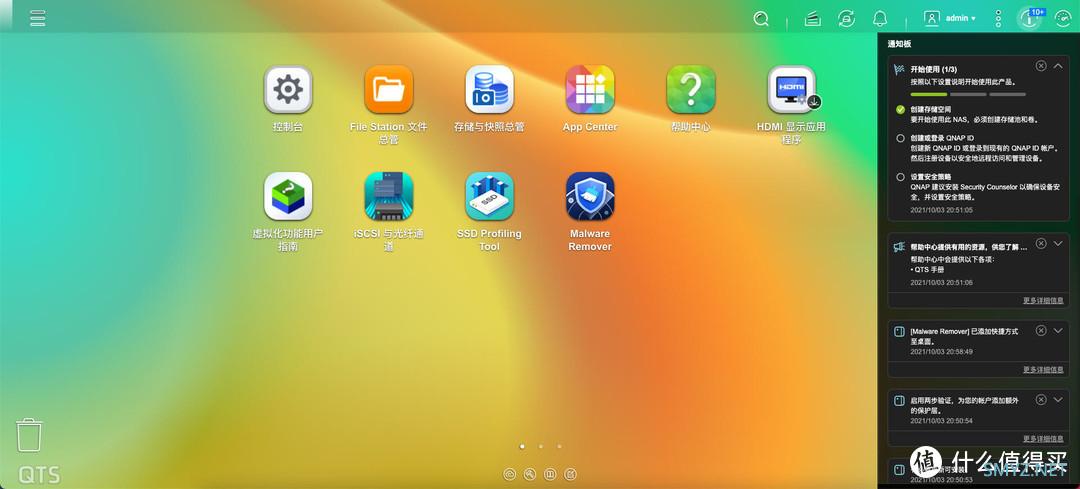Launch 控制台 control panel
The image size is (1080, 489).
coord(288,90)
